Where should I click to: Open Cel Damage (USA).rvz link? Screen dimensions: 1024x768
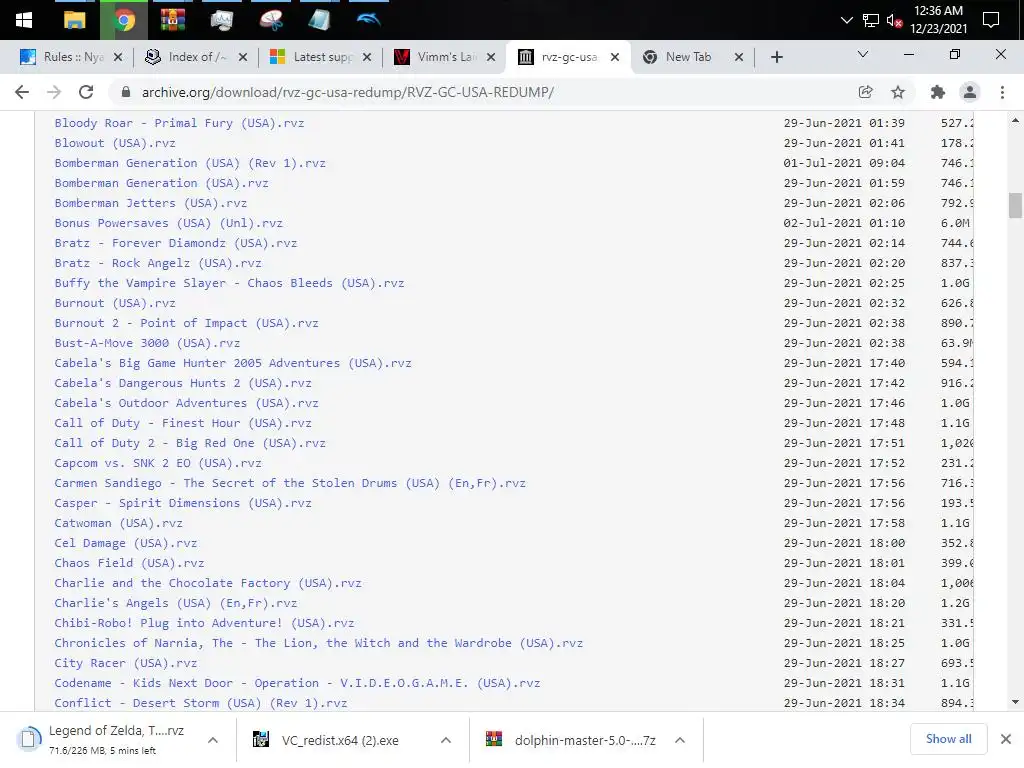pyautogui.click(x=125, y=543)
